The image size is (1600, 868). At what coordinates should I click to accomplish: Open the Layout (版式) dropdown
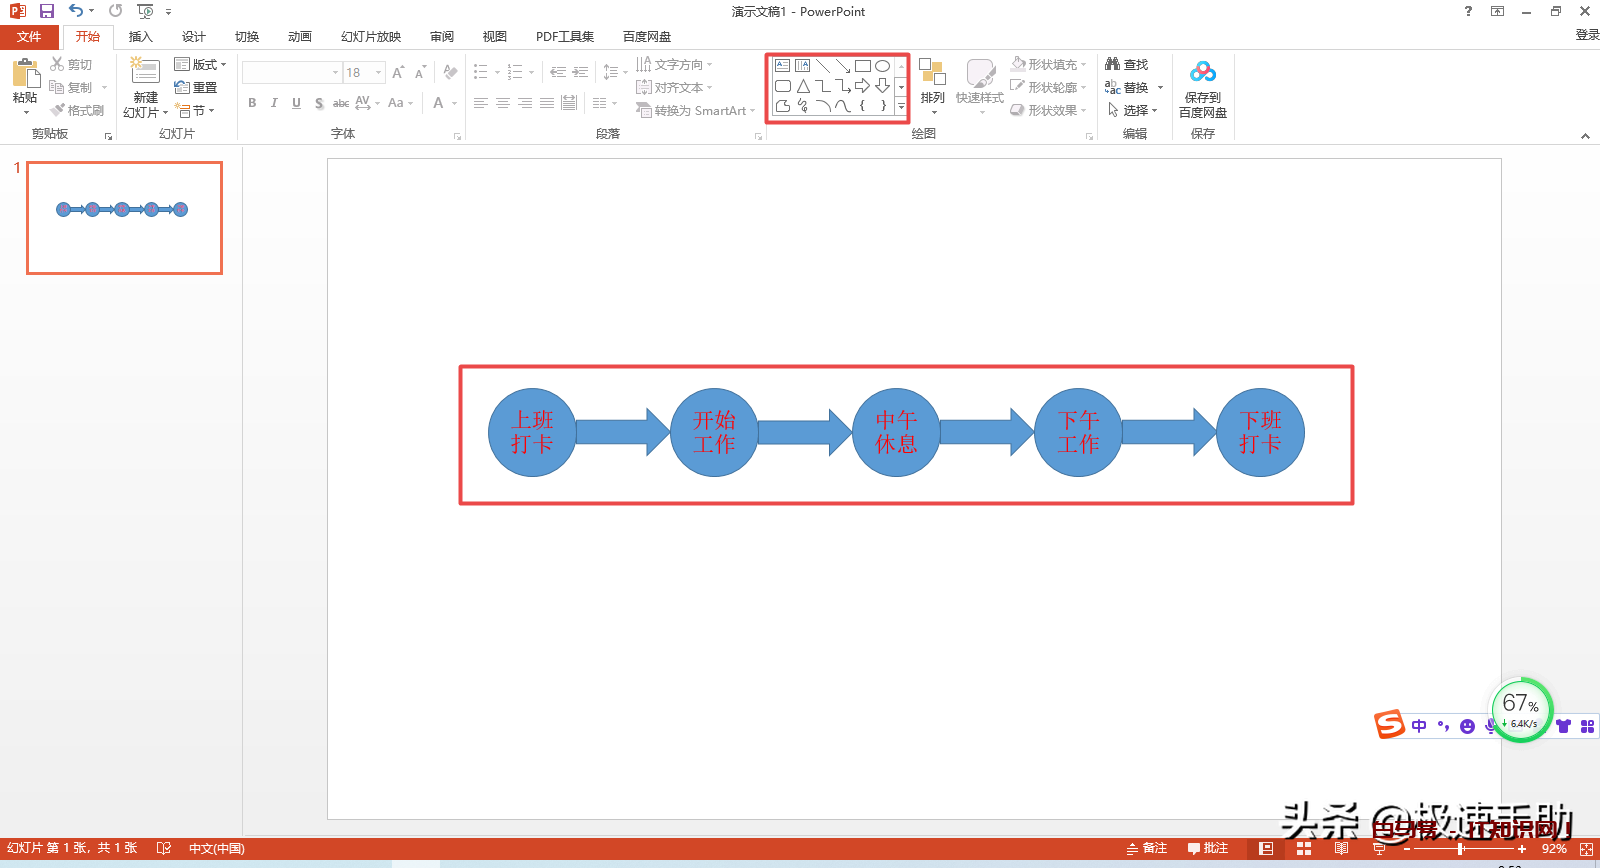click(x=201, y=64)
